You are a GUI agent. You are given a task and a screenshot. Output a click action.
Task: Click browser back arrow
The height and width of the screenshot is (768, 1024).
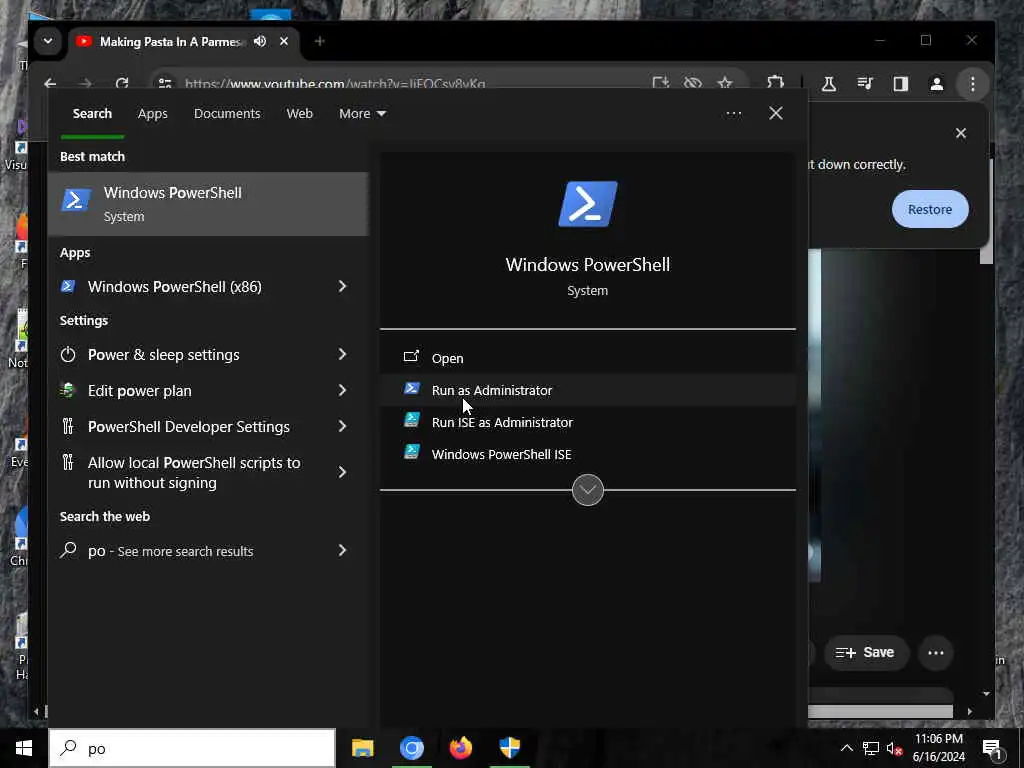click(x=50, y=84)
